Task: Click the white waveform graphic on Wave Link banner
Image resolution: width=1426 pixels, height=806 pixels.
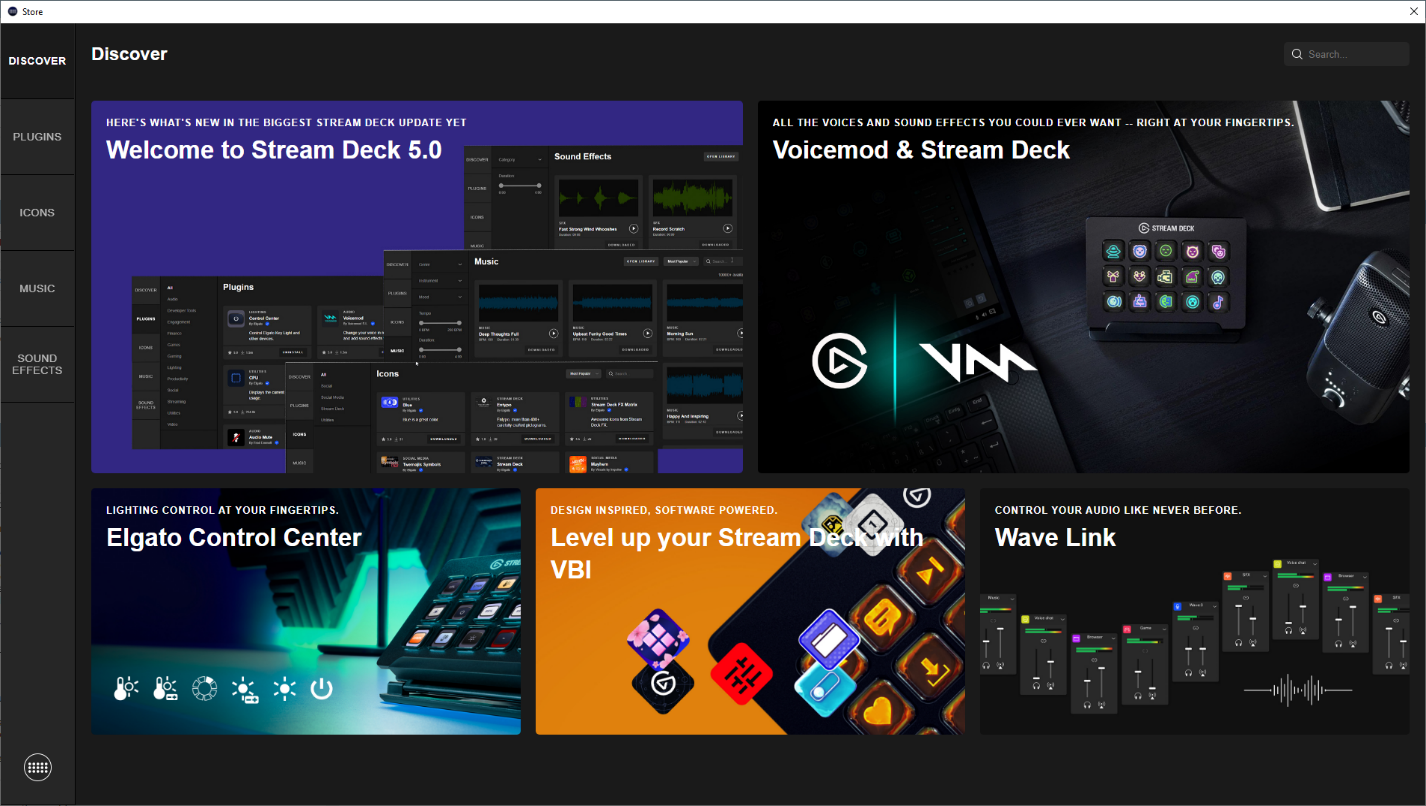Action: point(1297,690)
